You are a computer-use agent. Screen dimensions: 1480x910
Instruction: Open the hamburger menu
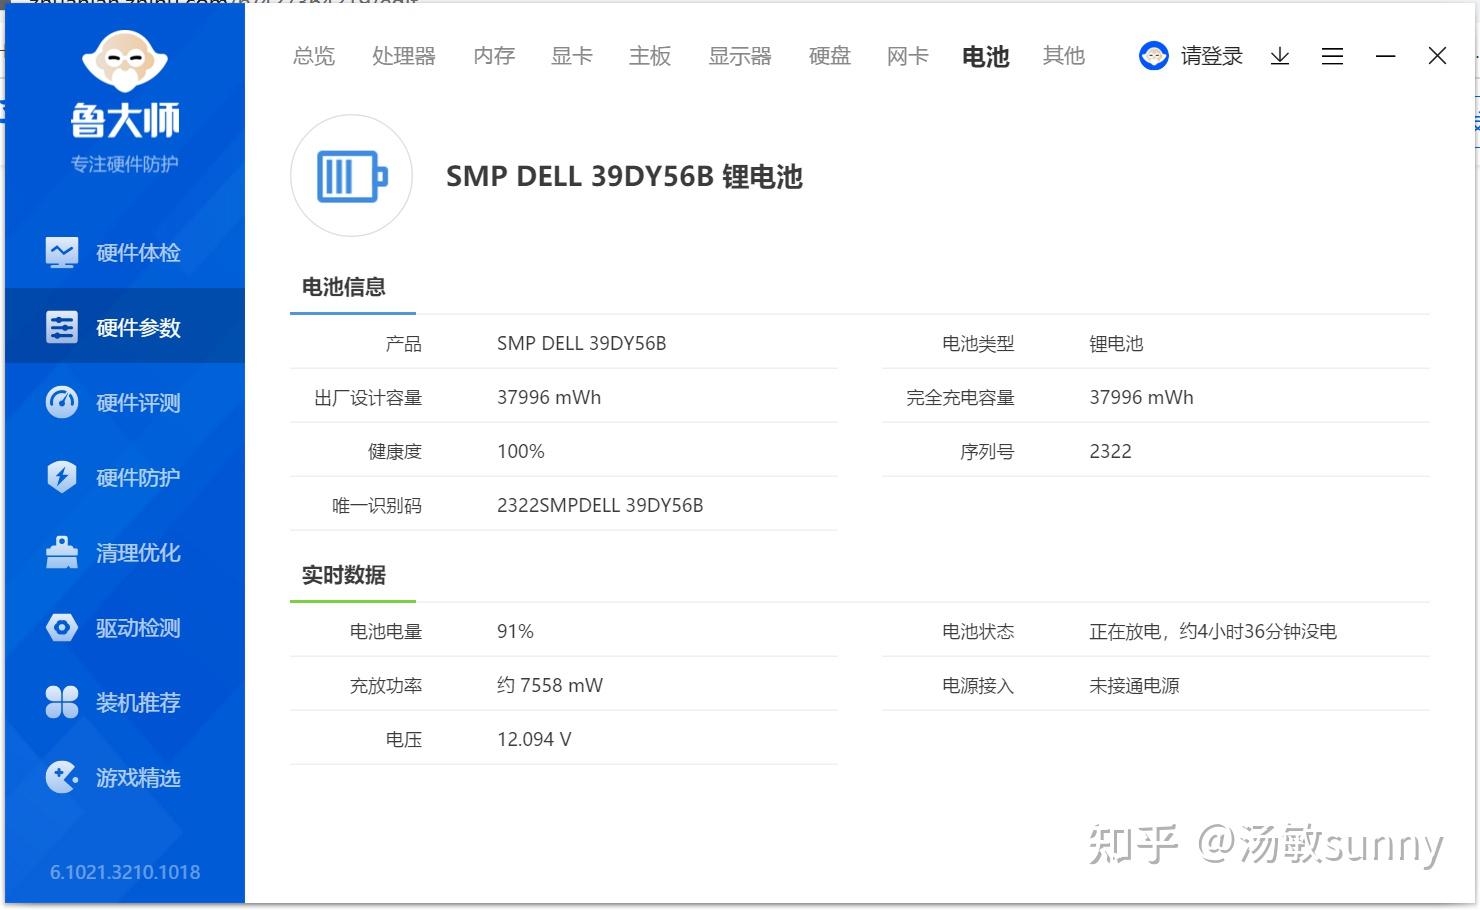1332,56
